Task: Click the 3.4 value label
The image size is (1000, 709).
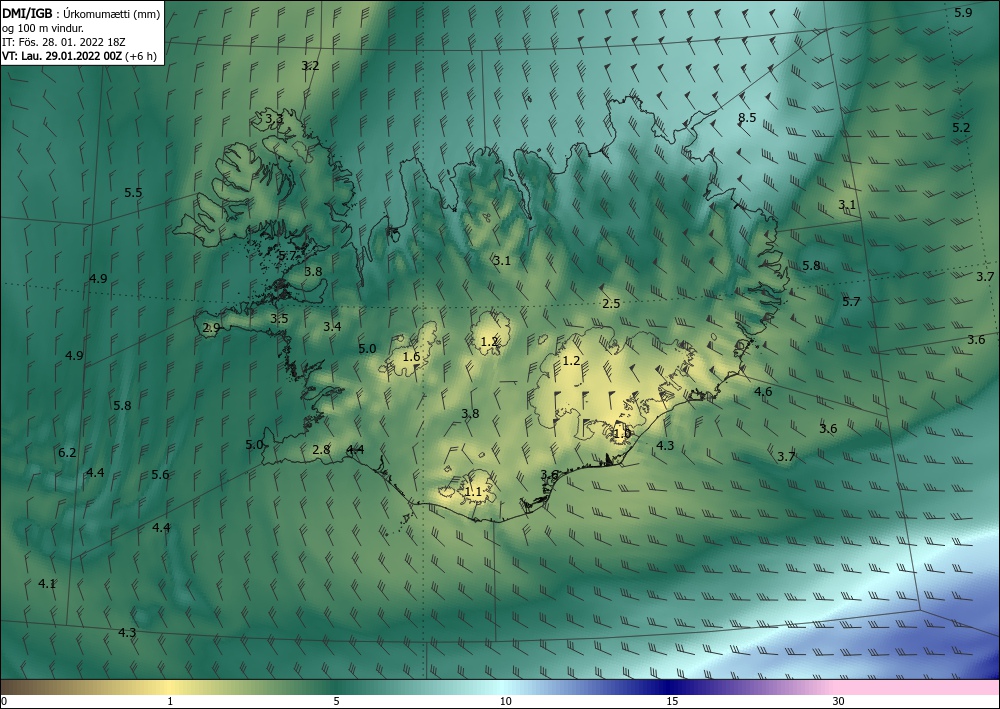Action: point(332,326)
